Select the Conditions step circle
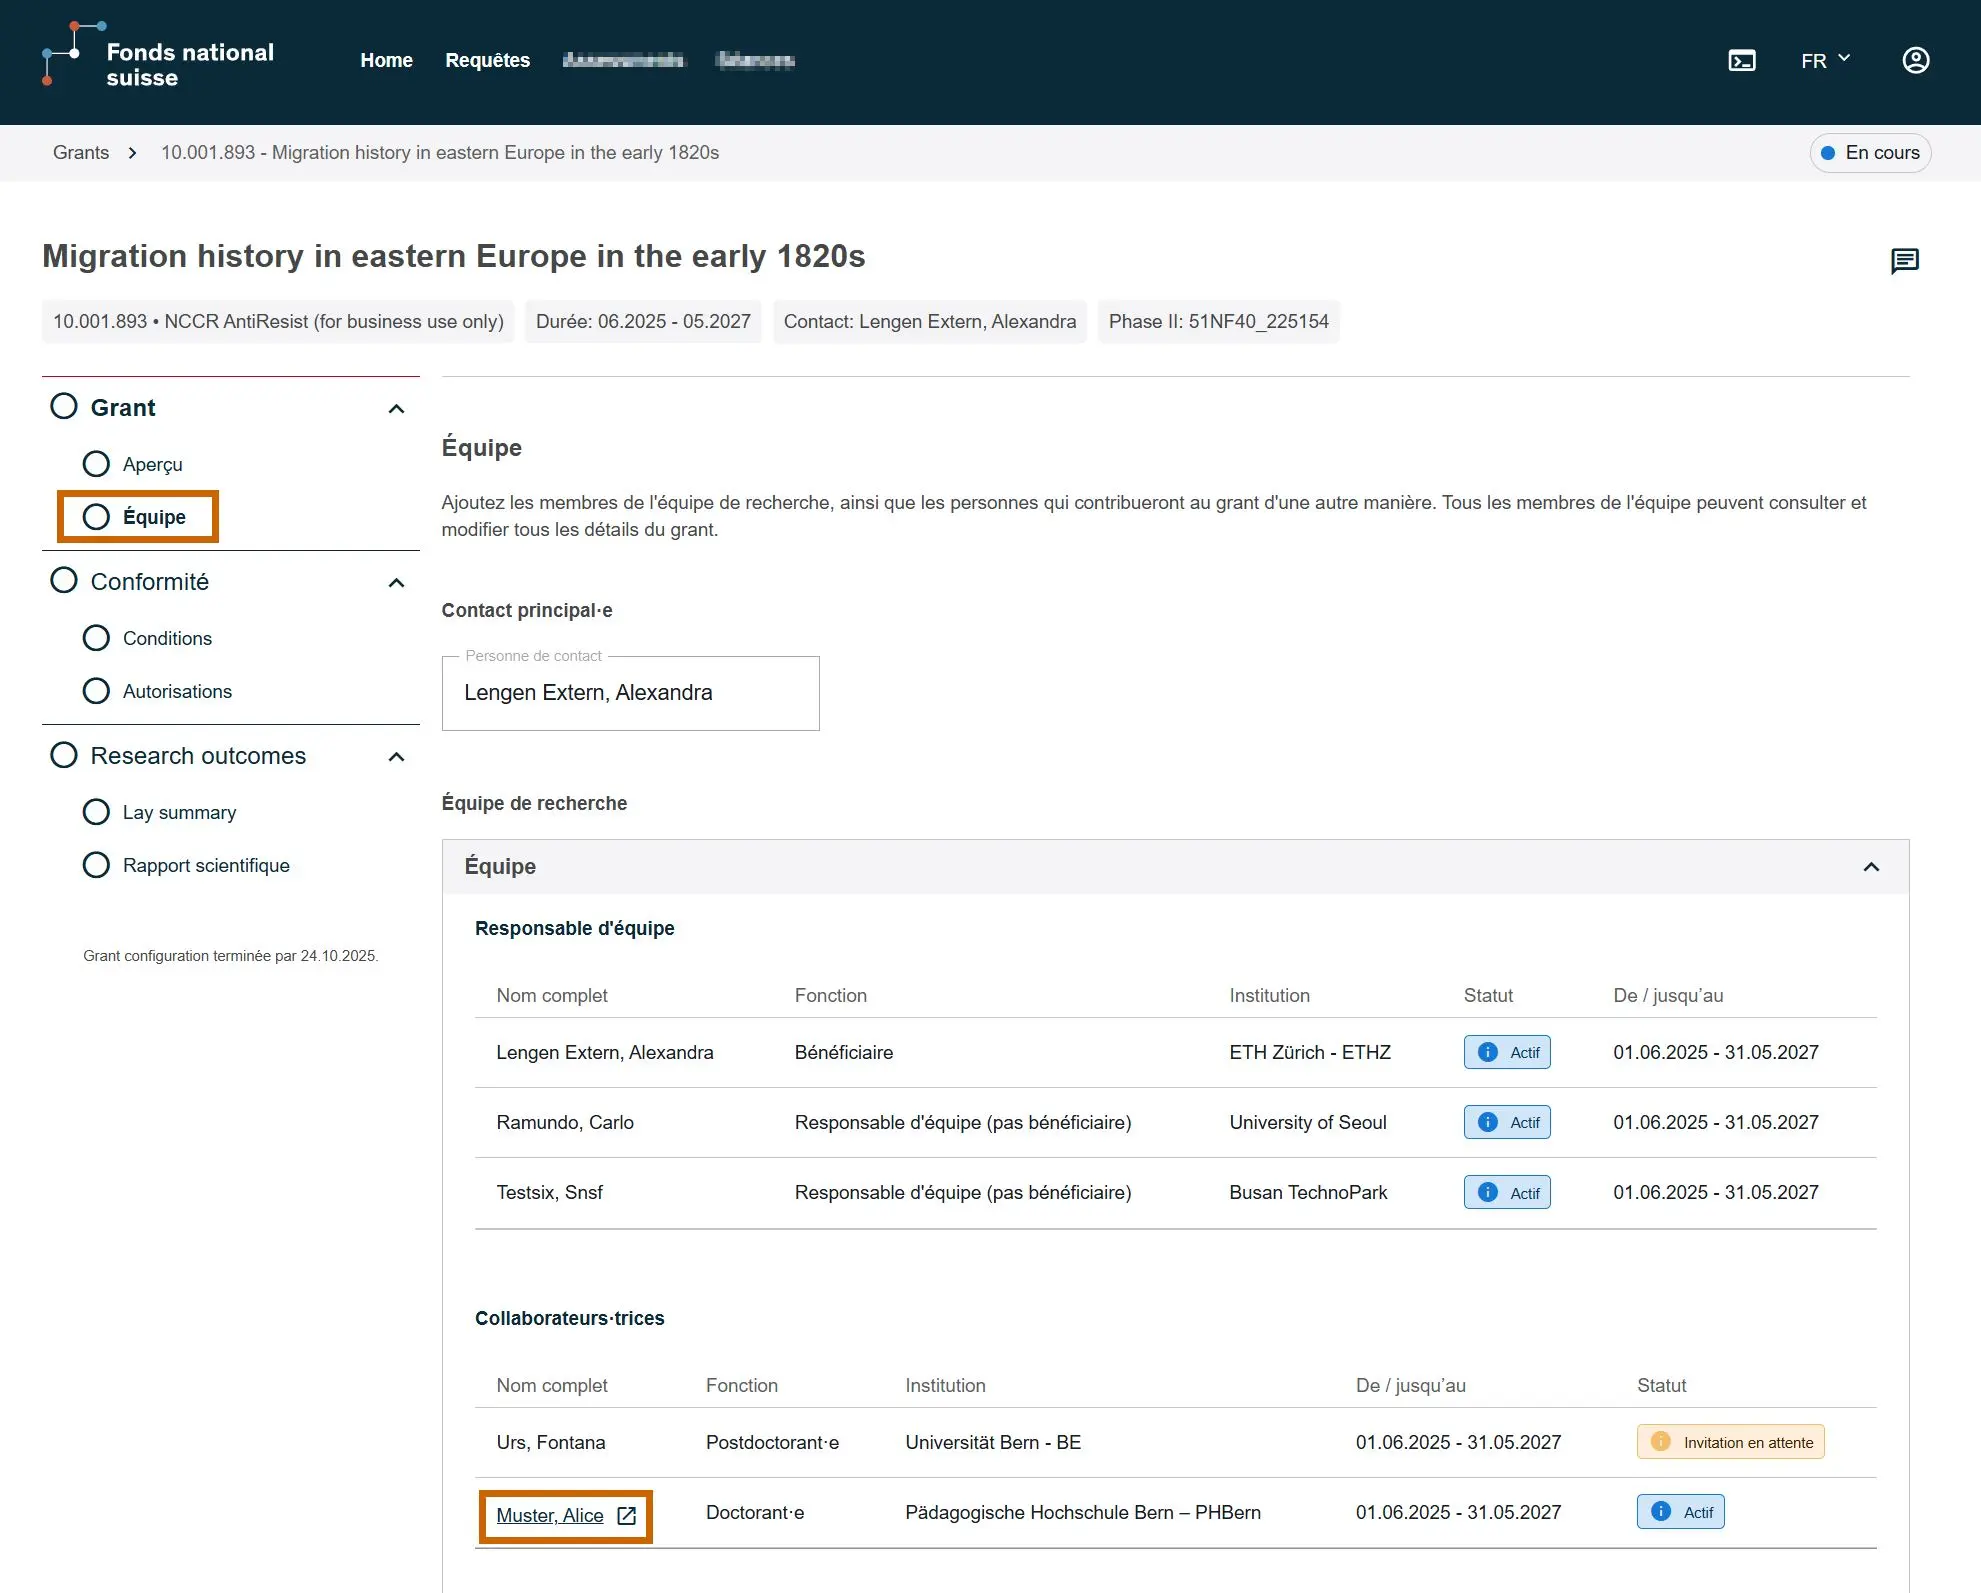The height and width of the screenshot is (1593, 1981). click(96, 638)
